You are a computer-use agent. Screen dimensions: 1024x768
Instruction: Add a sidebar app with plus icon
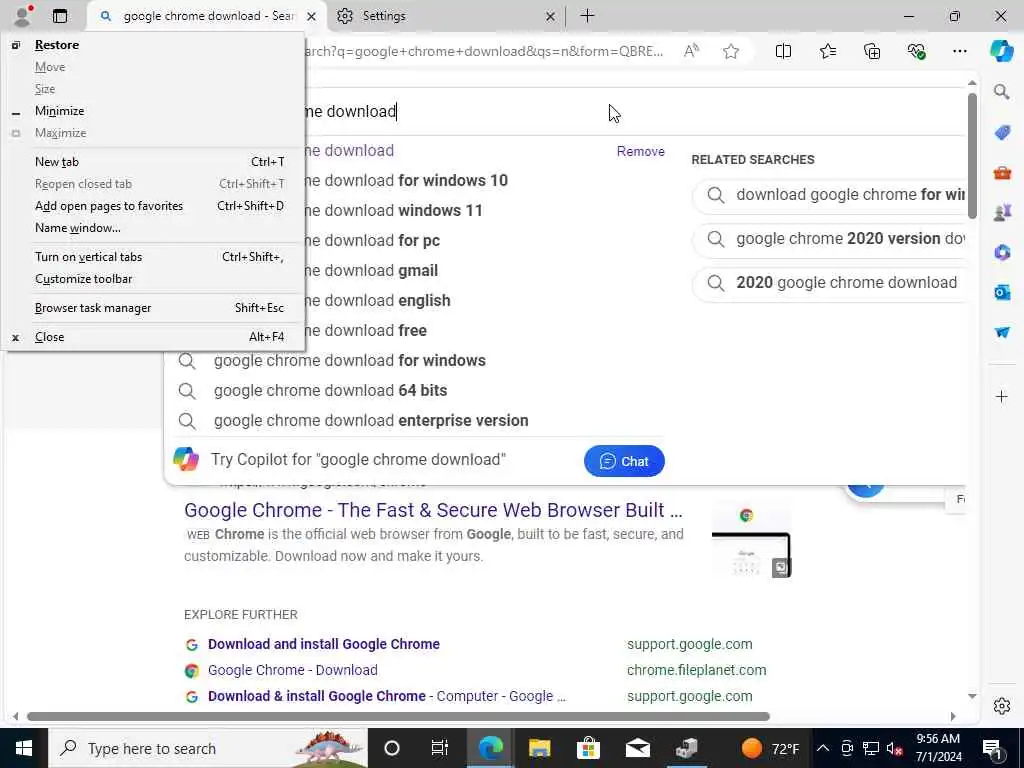point(1001,396)
